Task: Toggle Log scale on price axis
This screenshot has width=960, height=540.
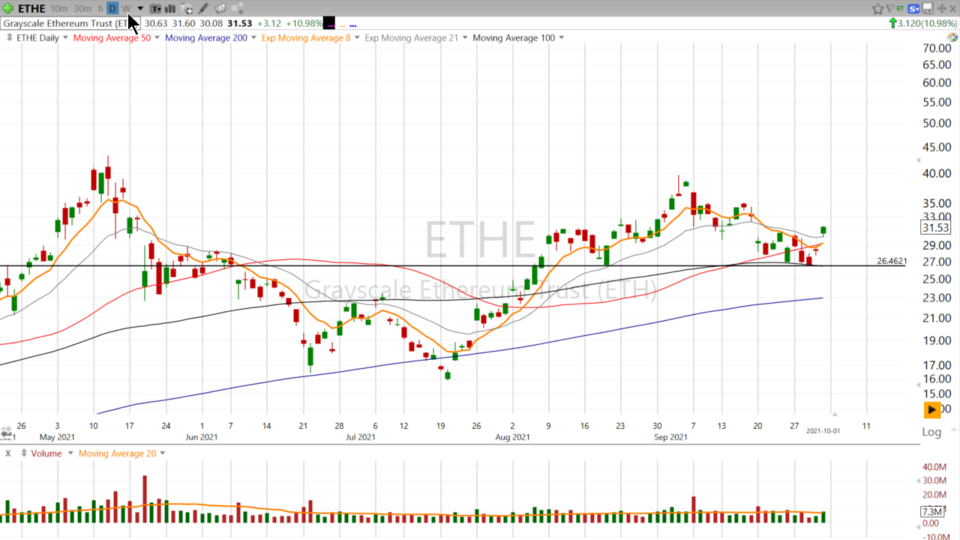Action: tap(931, 432)
